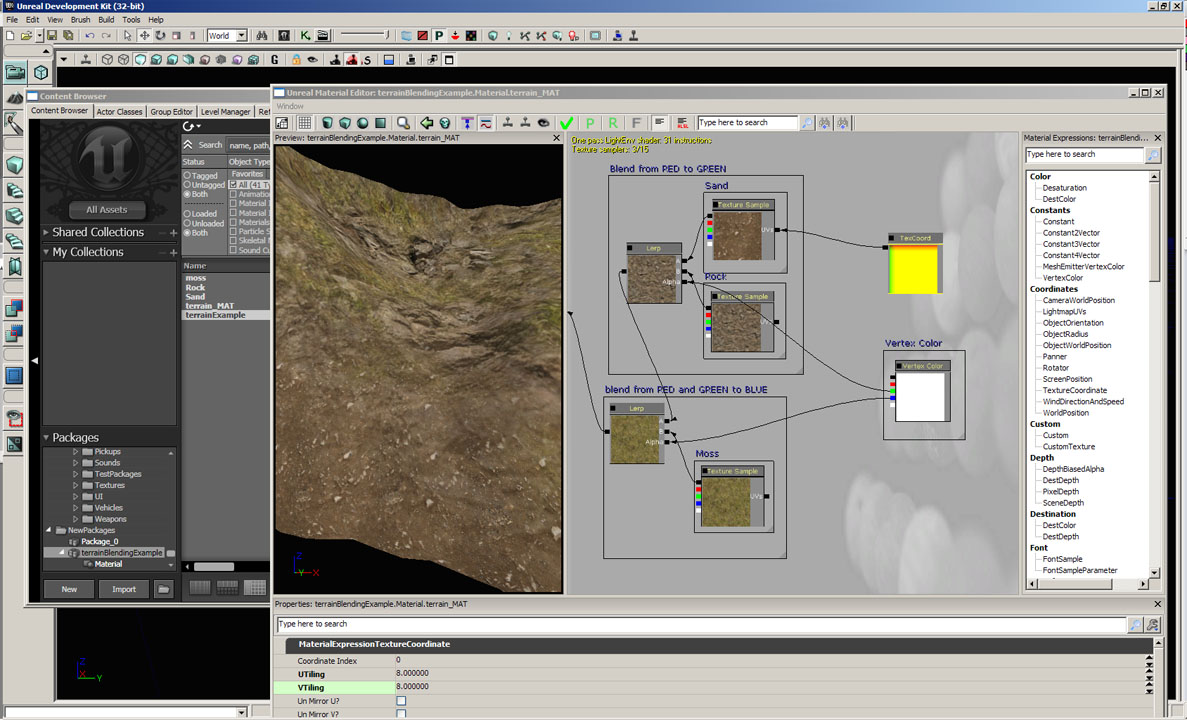1187x720 pixels.
Task: Select the sphere preview primitive icon
Action: coord(362,123)
